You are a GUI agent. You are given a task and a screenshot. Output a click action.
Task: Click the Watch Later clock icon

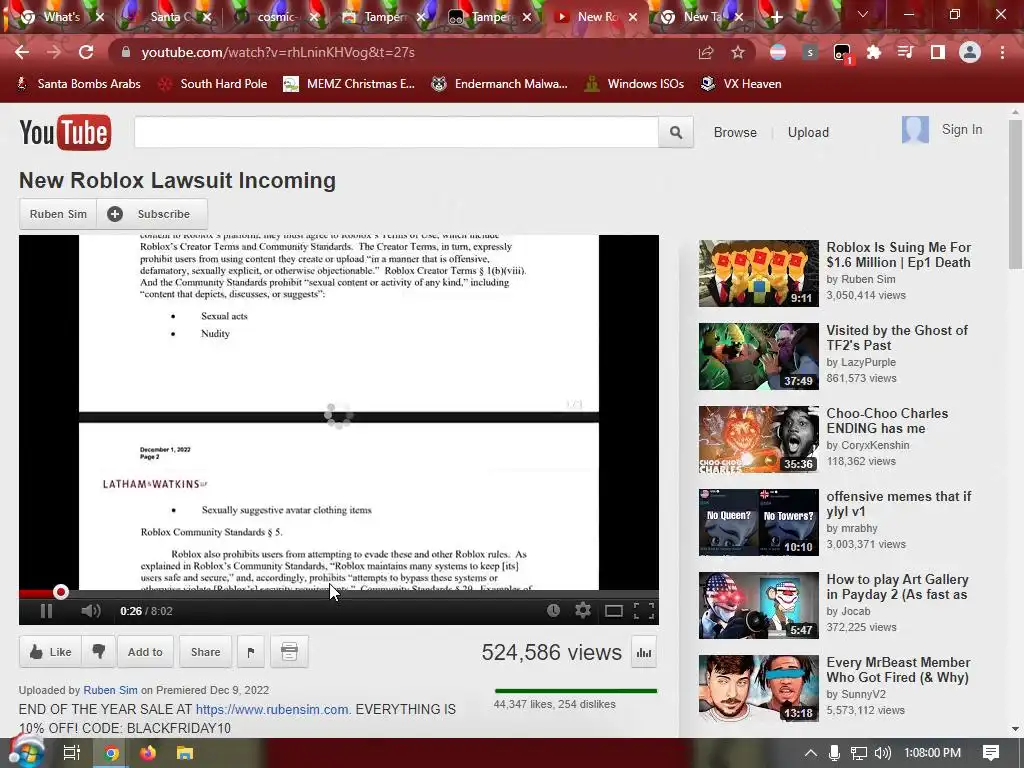click(x=553, y=611)
